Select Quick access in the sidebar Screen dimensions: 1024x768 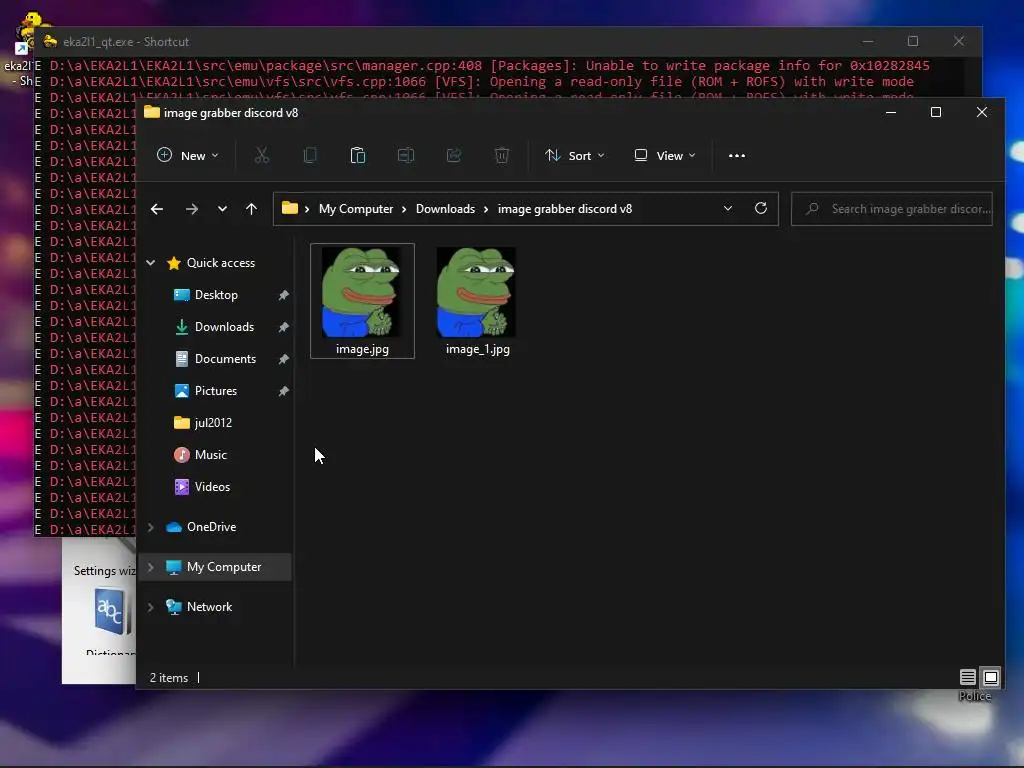tap(221, 263)
